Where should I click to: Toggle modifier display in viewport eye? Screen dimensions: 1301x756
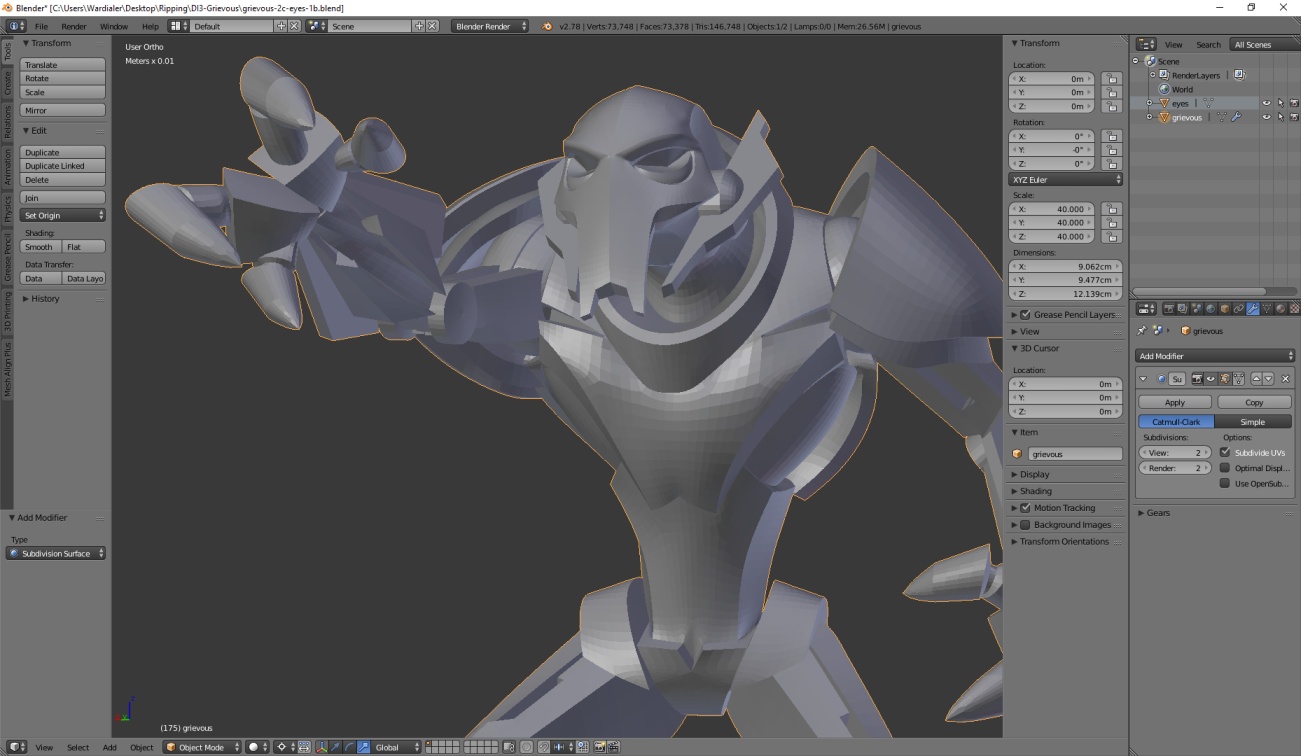[x=1210, y=379]
